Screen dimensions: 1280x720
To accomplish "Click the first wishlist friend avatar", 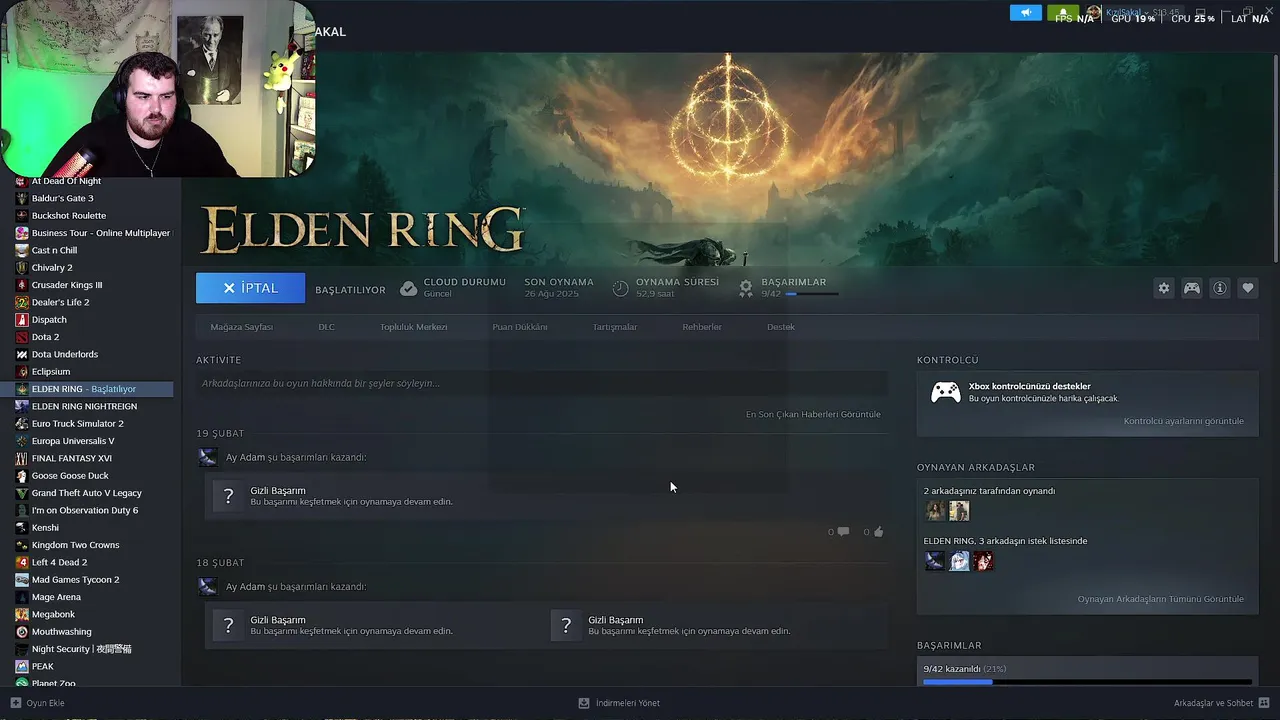I will [x=935, y=561].
